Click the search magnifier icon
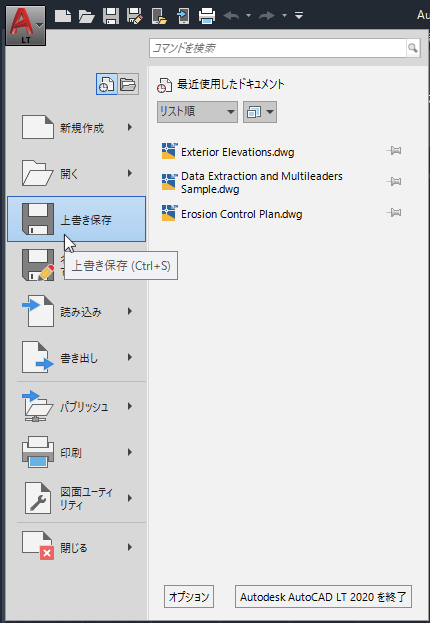Image resolution: width=430 pixels, height=623 pixels. (x=413, y=48)
